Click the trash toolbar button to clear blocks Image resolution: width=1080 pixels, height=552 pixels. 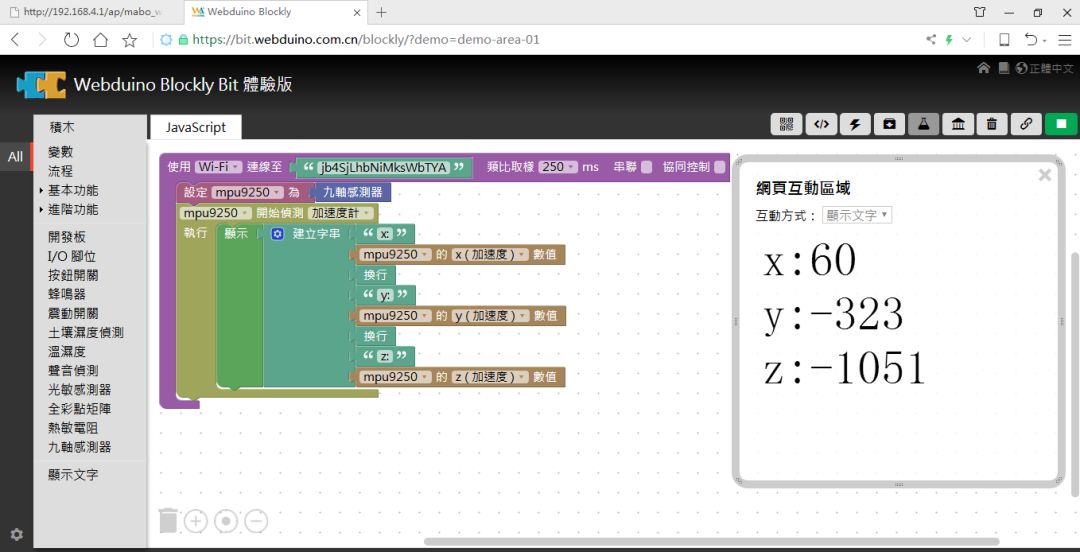click(x=992, y=124)
